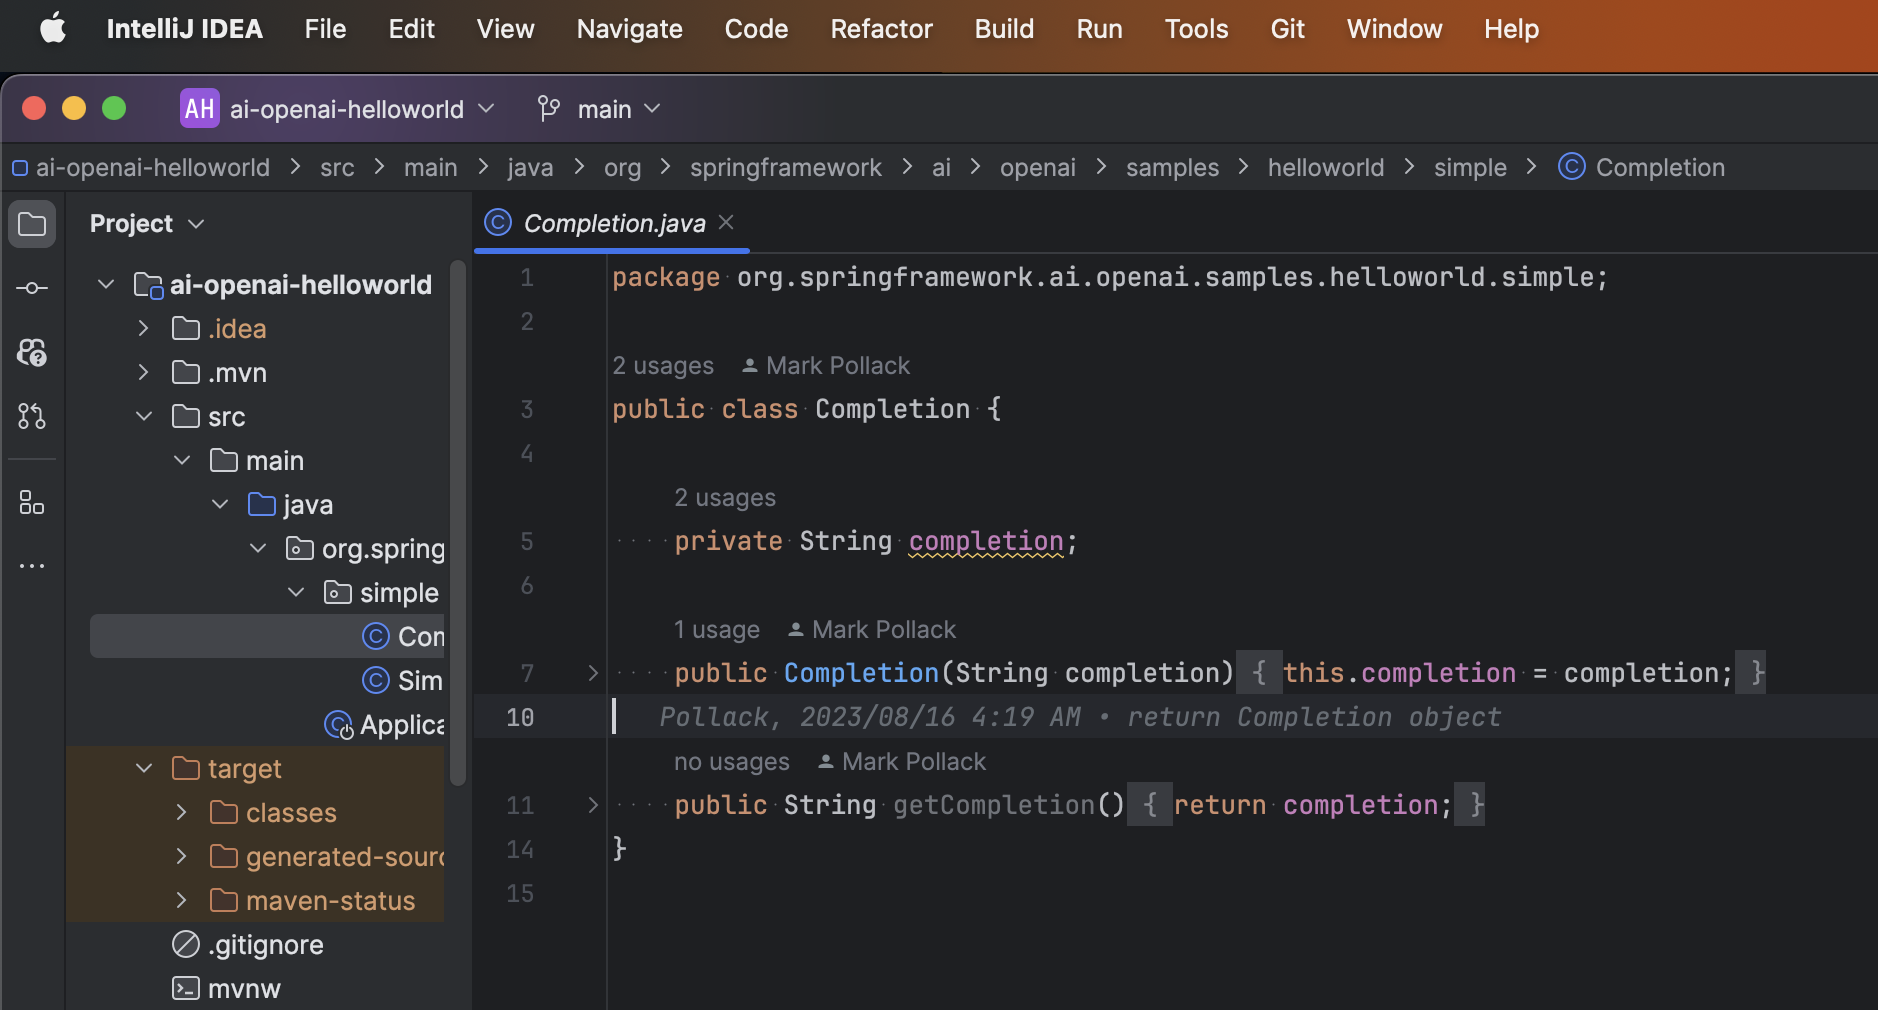Click 'no usages' hint above getCompletion
This screenshot has width=1878, height=1010.
coord(731,761)
